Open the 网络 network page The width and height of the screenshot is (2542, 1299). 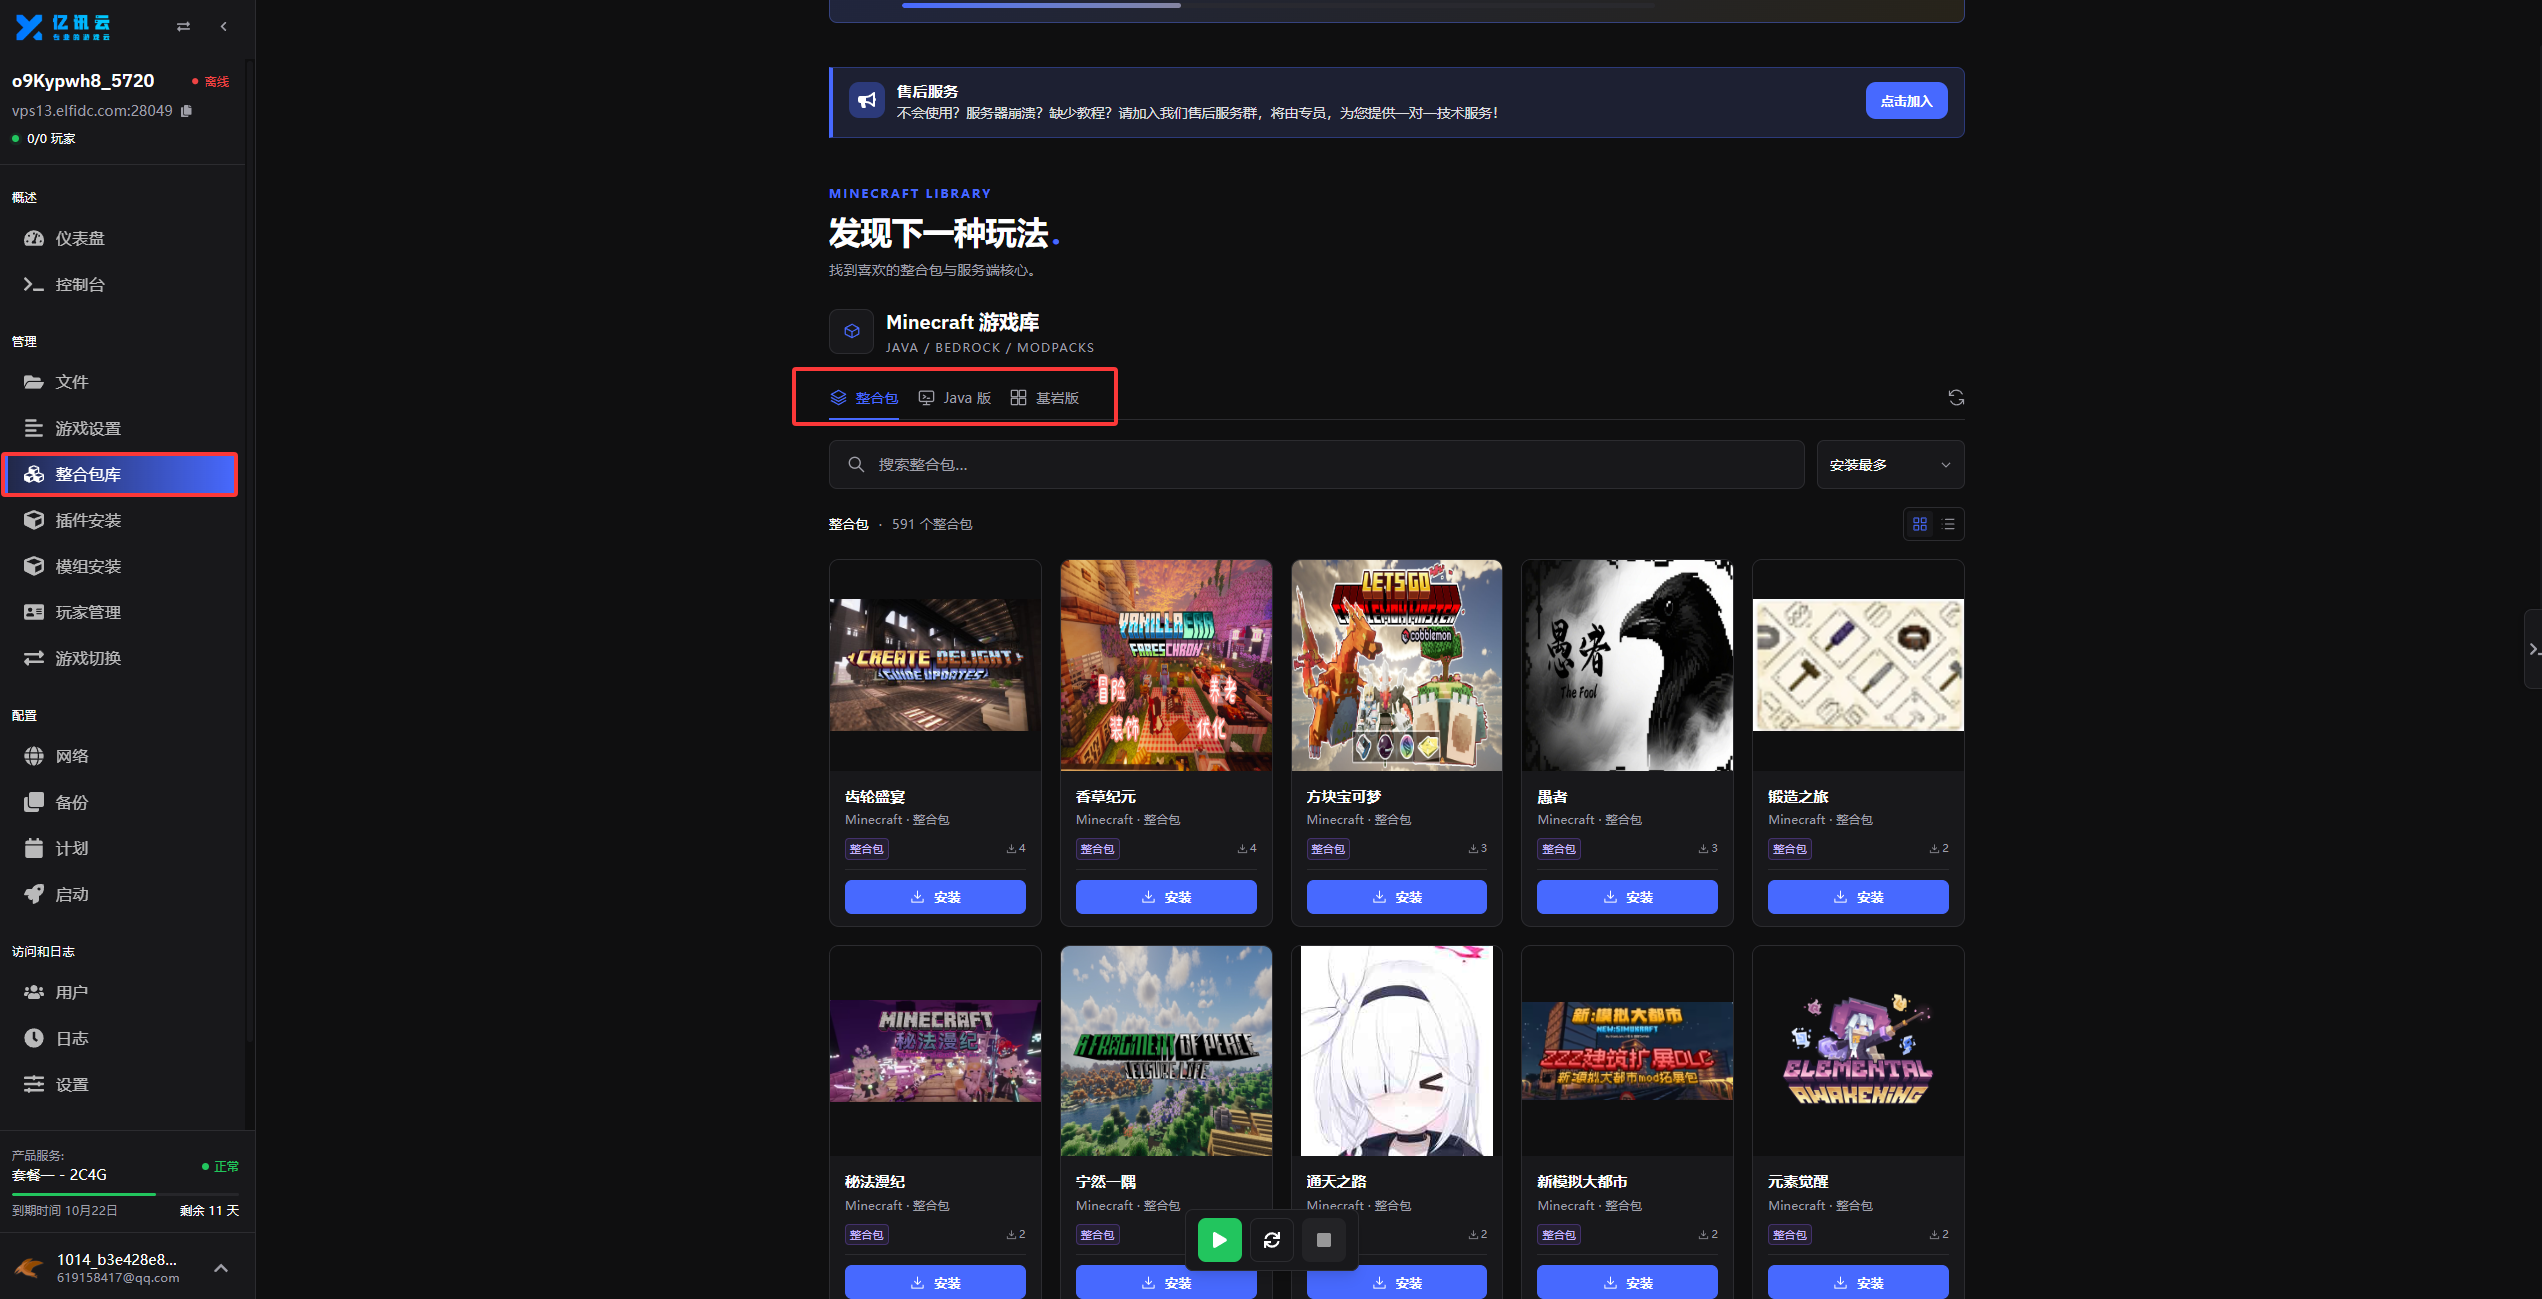(x=120, y=756)
